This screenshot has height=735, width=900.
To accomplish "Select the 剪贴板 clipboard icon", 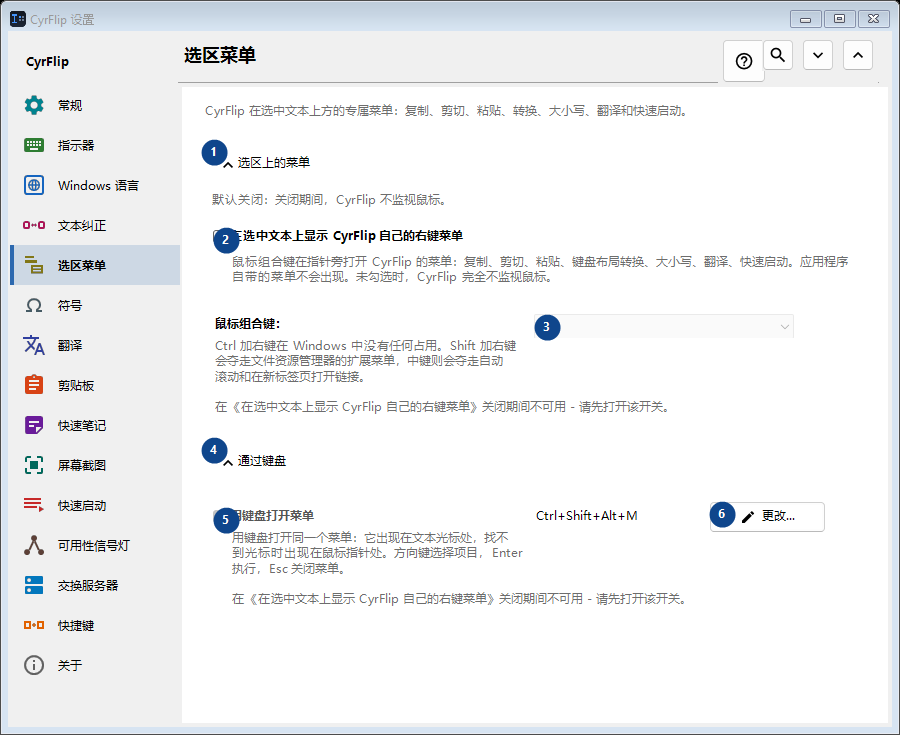I will 34,385.
